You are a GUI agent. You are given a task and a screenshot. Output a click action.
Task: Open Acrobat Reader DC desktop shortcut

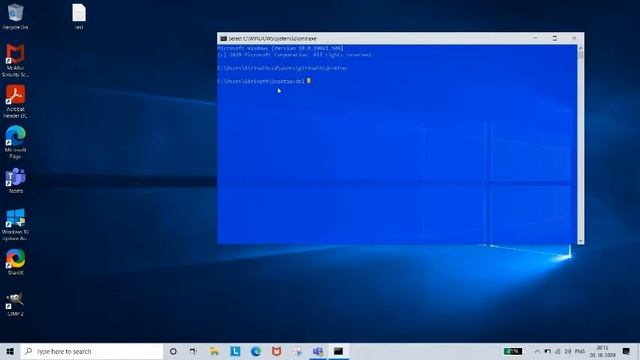coord(16,101)
